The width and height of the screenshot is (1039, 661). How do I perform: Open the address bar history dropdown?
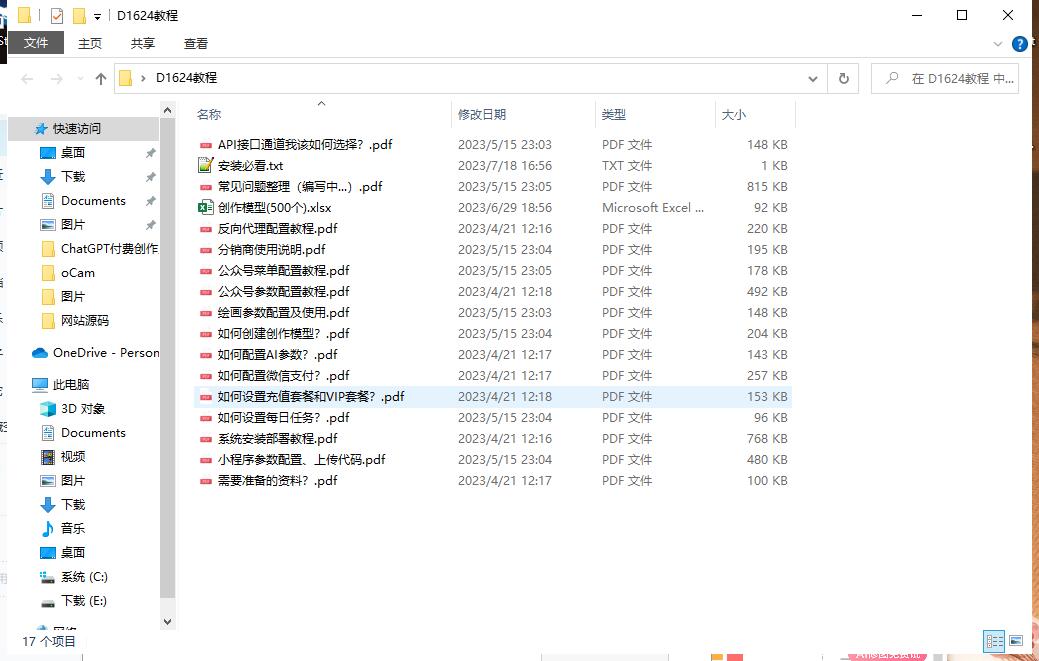click(813, 79)
